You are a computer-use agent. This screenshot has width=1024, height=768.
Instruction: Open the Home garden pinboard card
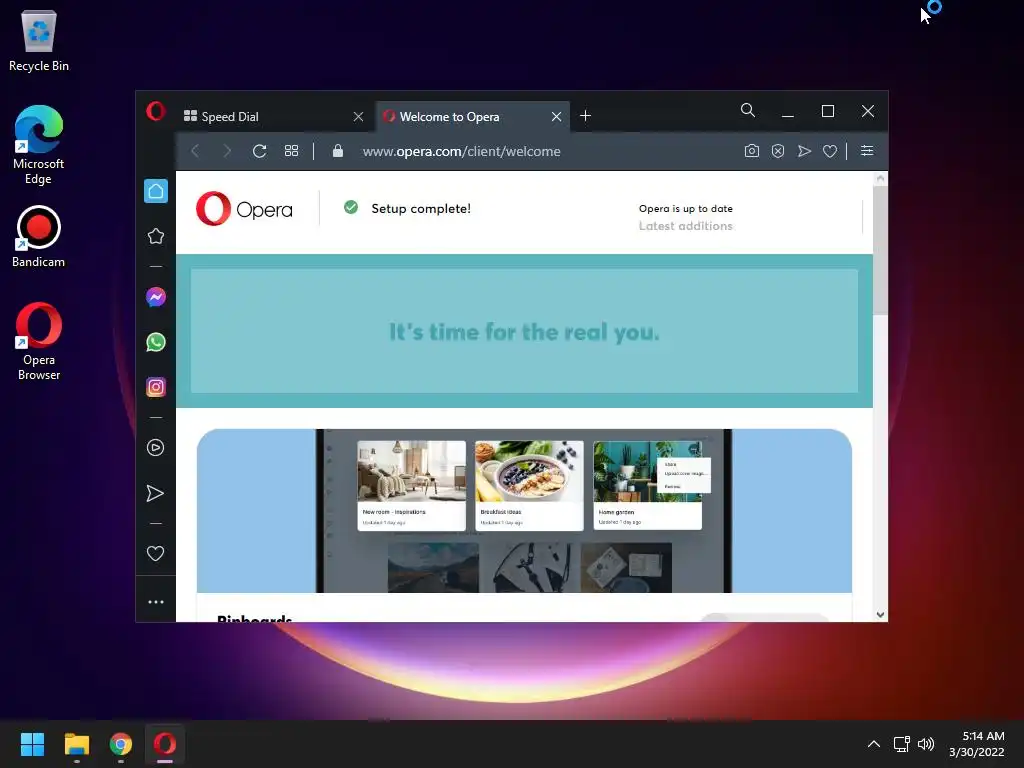click(647, 485)
